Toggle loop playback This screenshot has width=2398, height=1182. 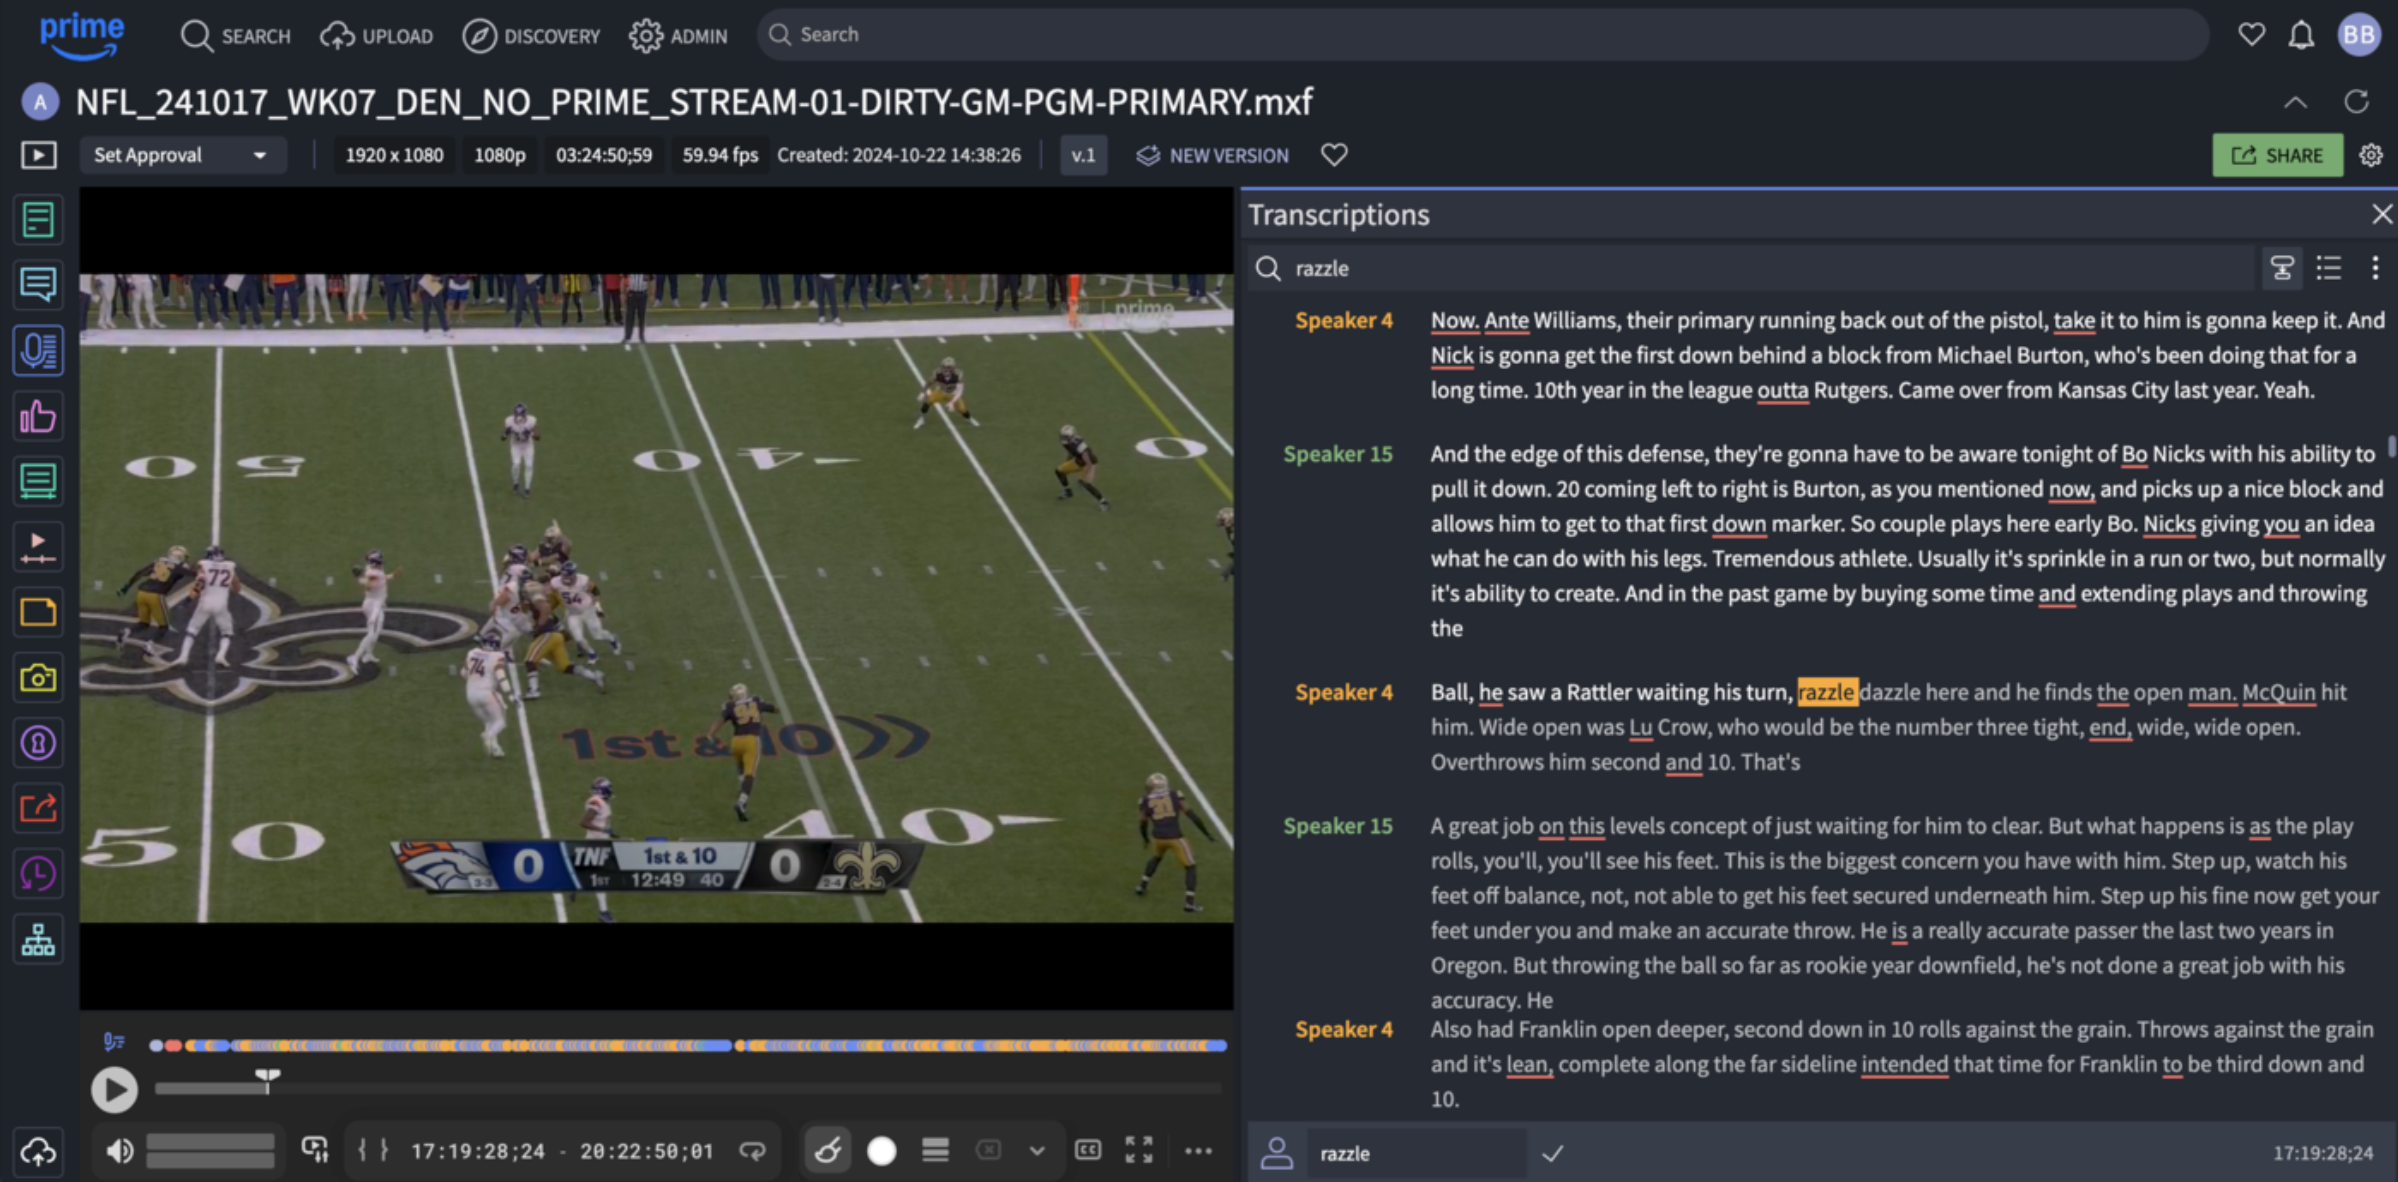(x=752, y=1151)
